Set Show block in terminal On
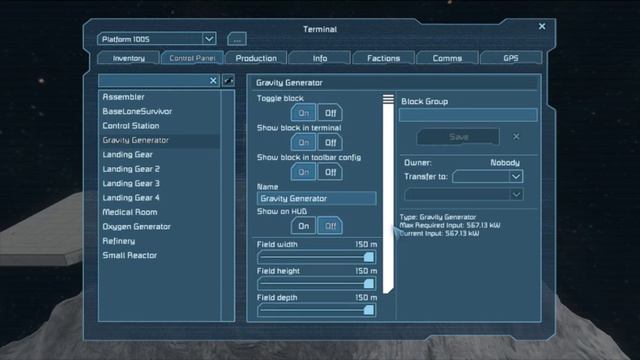The width and height of the screenshot is (640, 360). coord(303,142)
